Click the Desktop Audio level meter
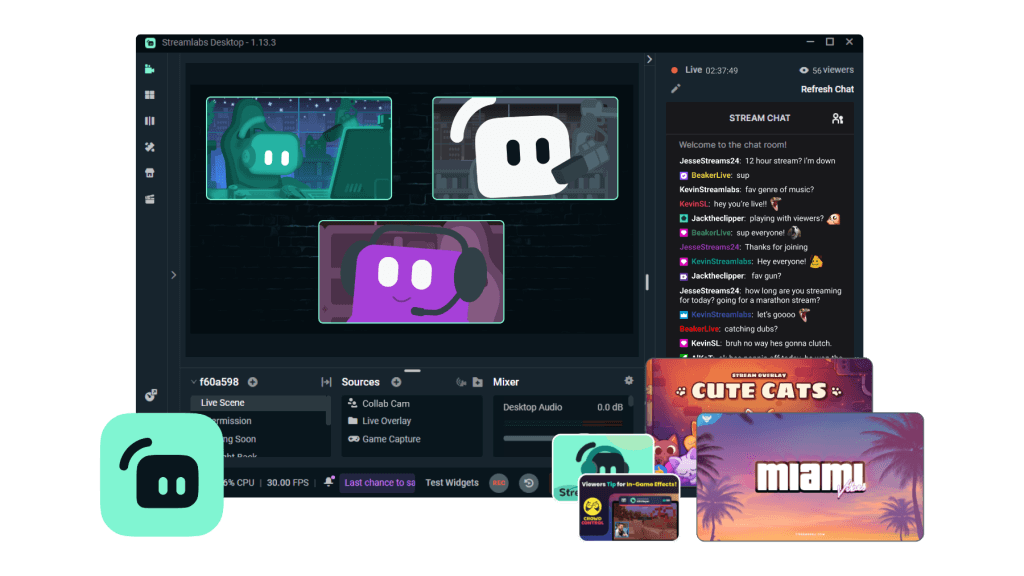Image resolution: width=1024 pixels, height=576 pixels. coord(563,423)
